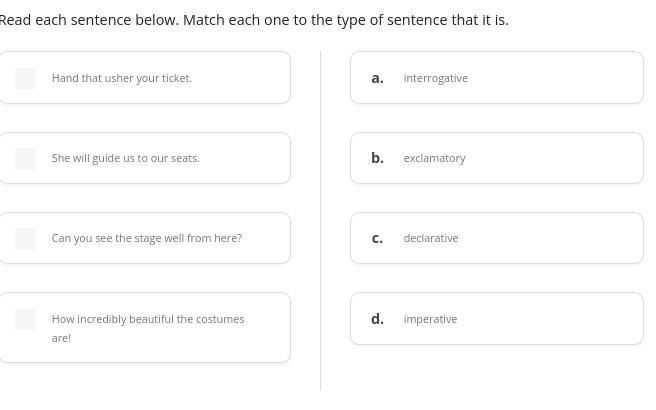Click the letter "b." label
The width and height of the screenshot is (656, 410).
pyautogui.click(x=377, y=158)
